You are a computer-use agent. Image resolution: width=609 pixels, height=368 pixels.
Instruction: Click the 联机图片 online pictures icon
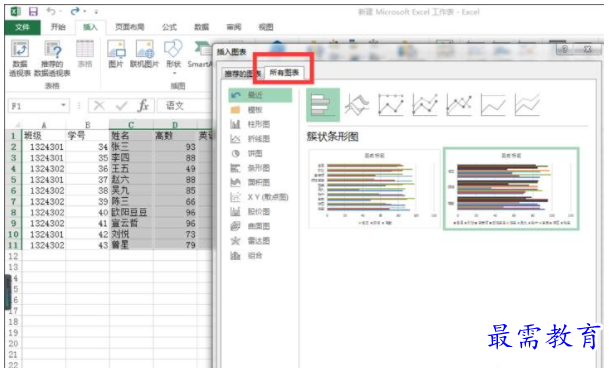pyautogui.click(x=144, y=49)
